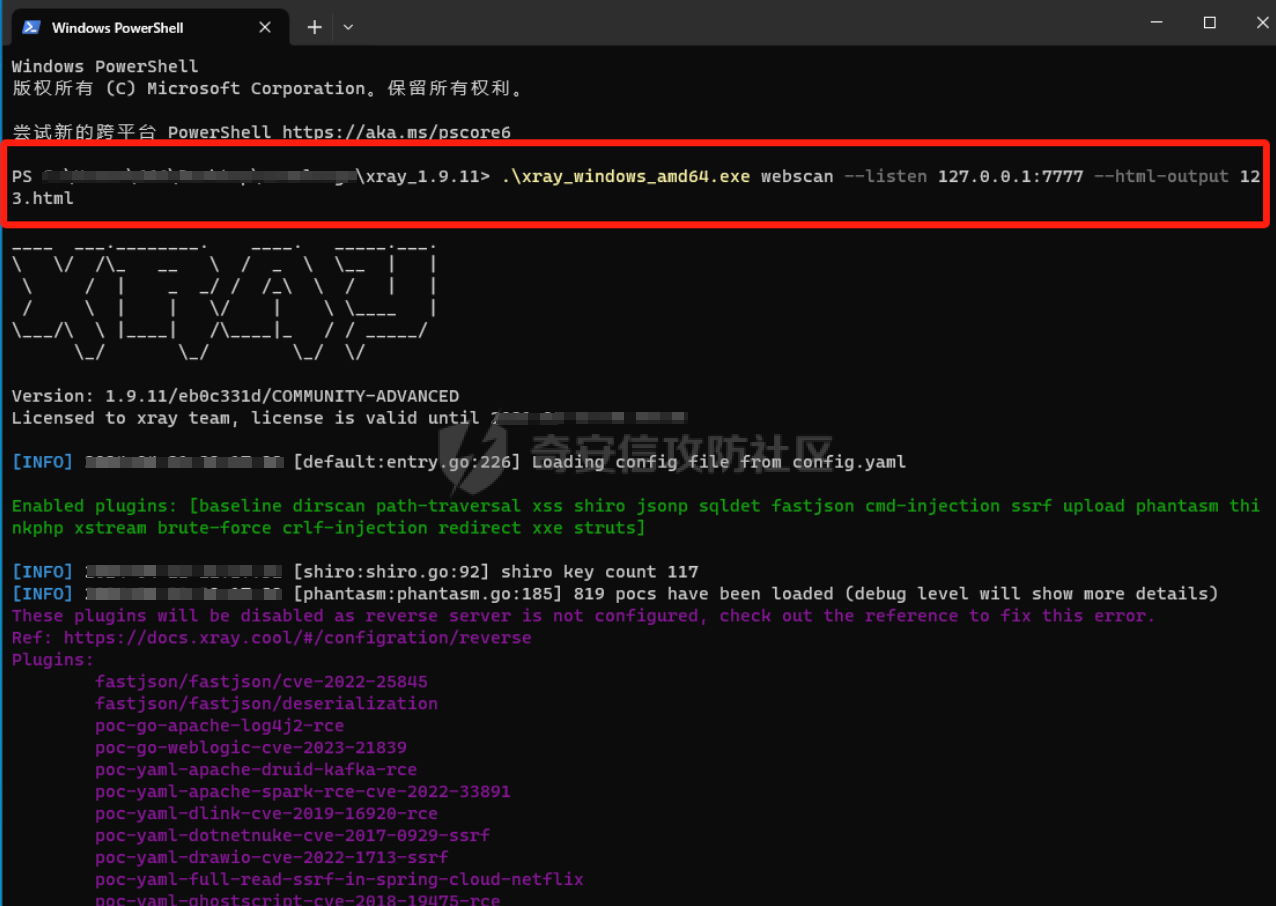
Task: Click poc-yaml-full-read-ssrf-in-spring-cloud-netflix entry
Action: [339, 880]
